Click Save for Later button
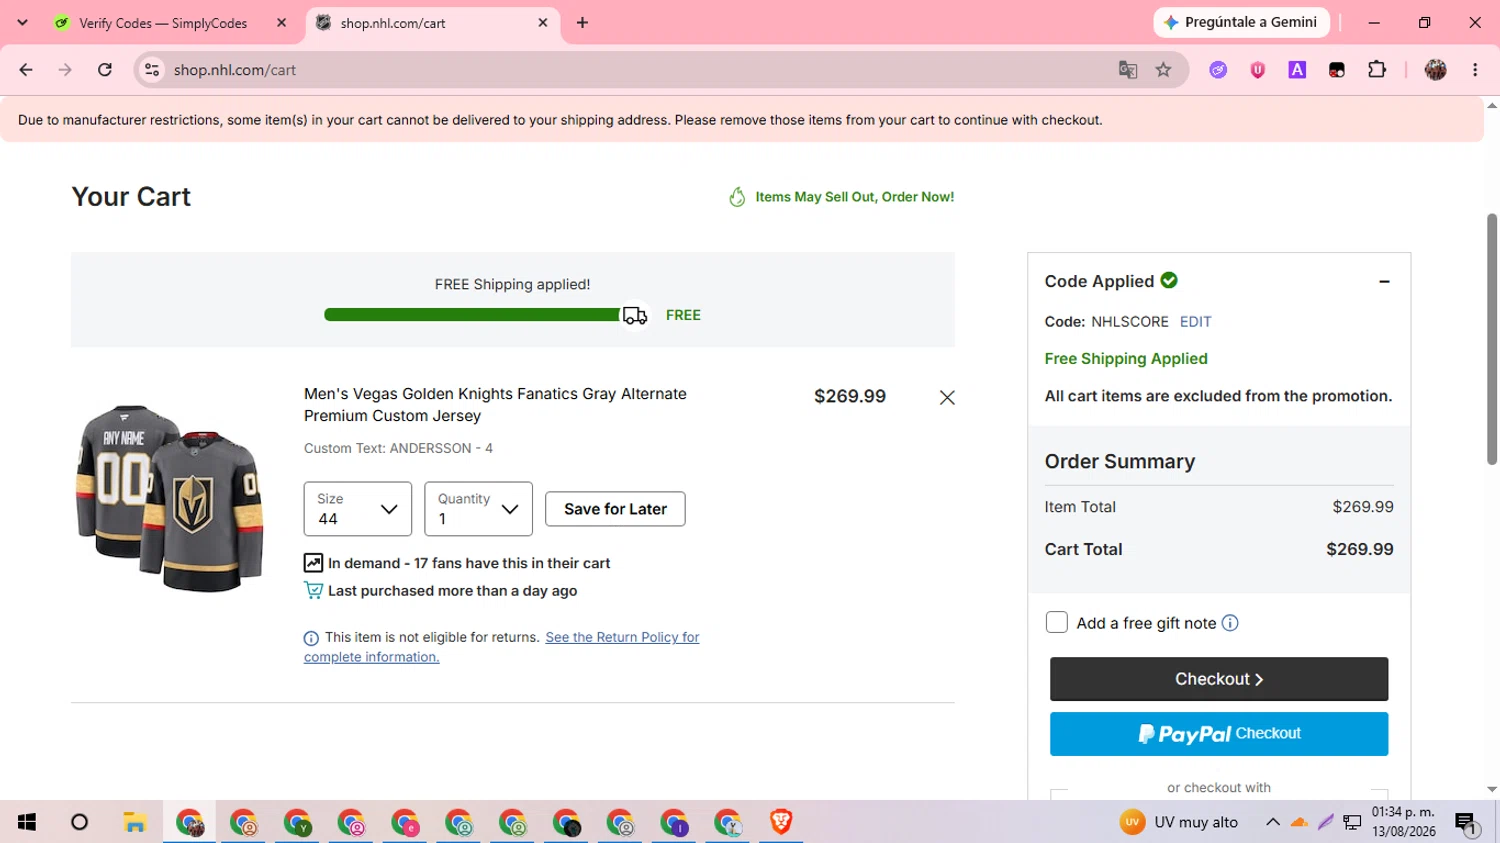This screenshot has width=1500, height=843. point(615,509)
